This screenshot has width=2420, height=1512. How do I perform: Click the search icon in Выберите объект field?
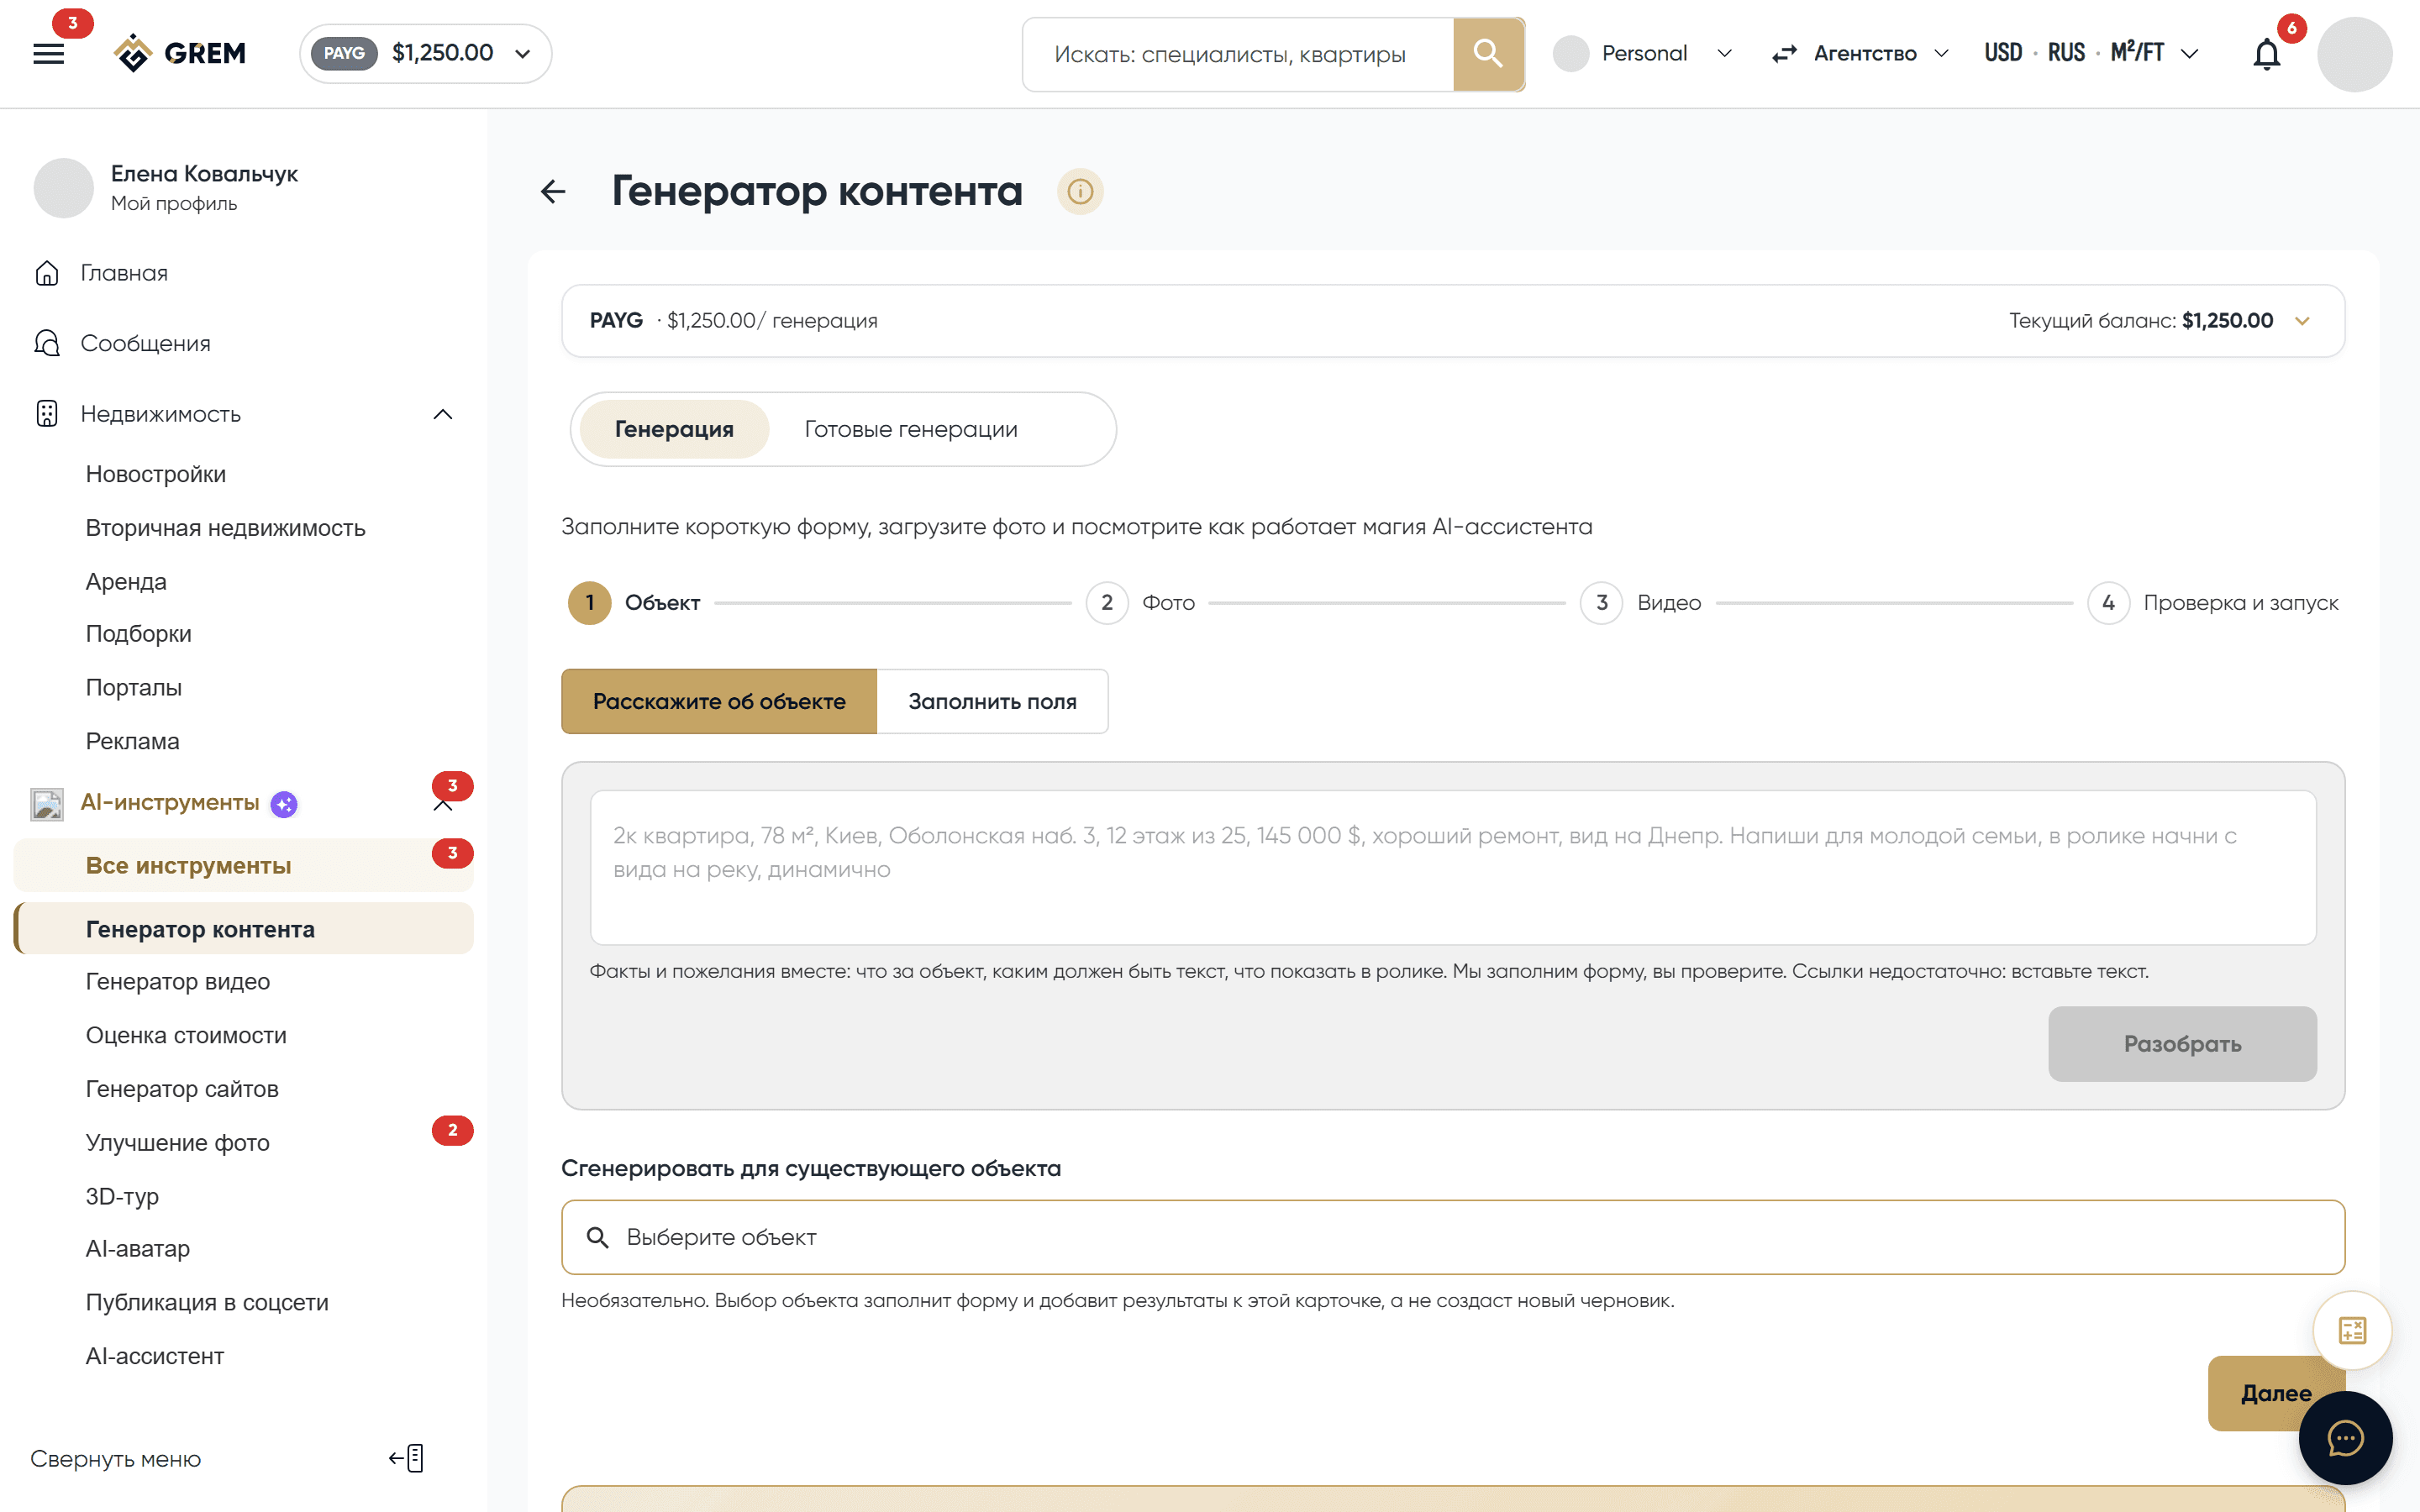point(597,1237)
